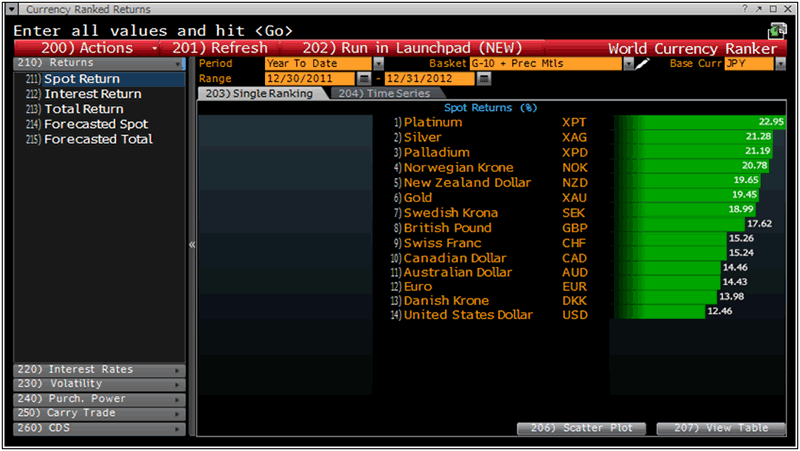This screenshot has height=451, width=800.
Task: Open the Base Curr dropdown arrow
Action: point(780,63)
